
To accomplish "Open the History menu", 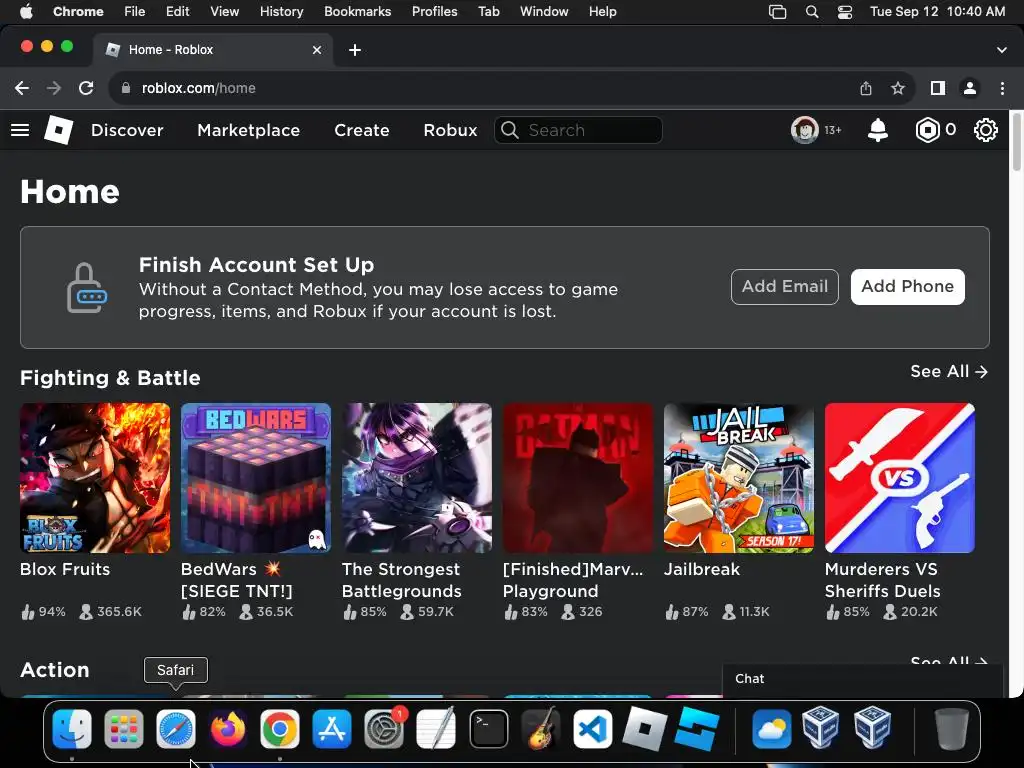I will (x=281, y=12).
